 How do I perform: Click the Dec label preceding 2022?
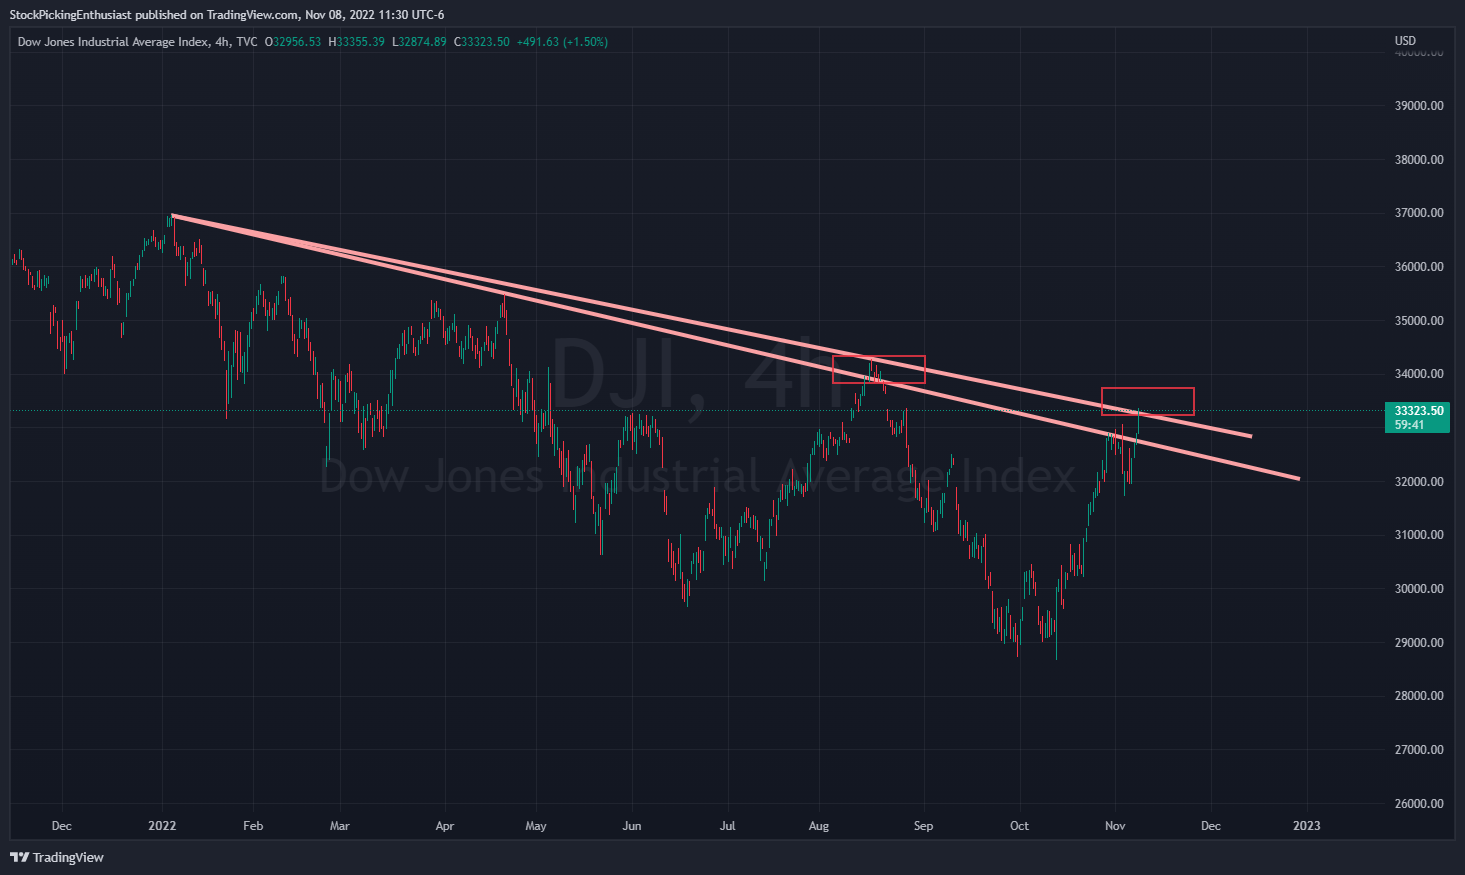coord(61,826)
